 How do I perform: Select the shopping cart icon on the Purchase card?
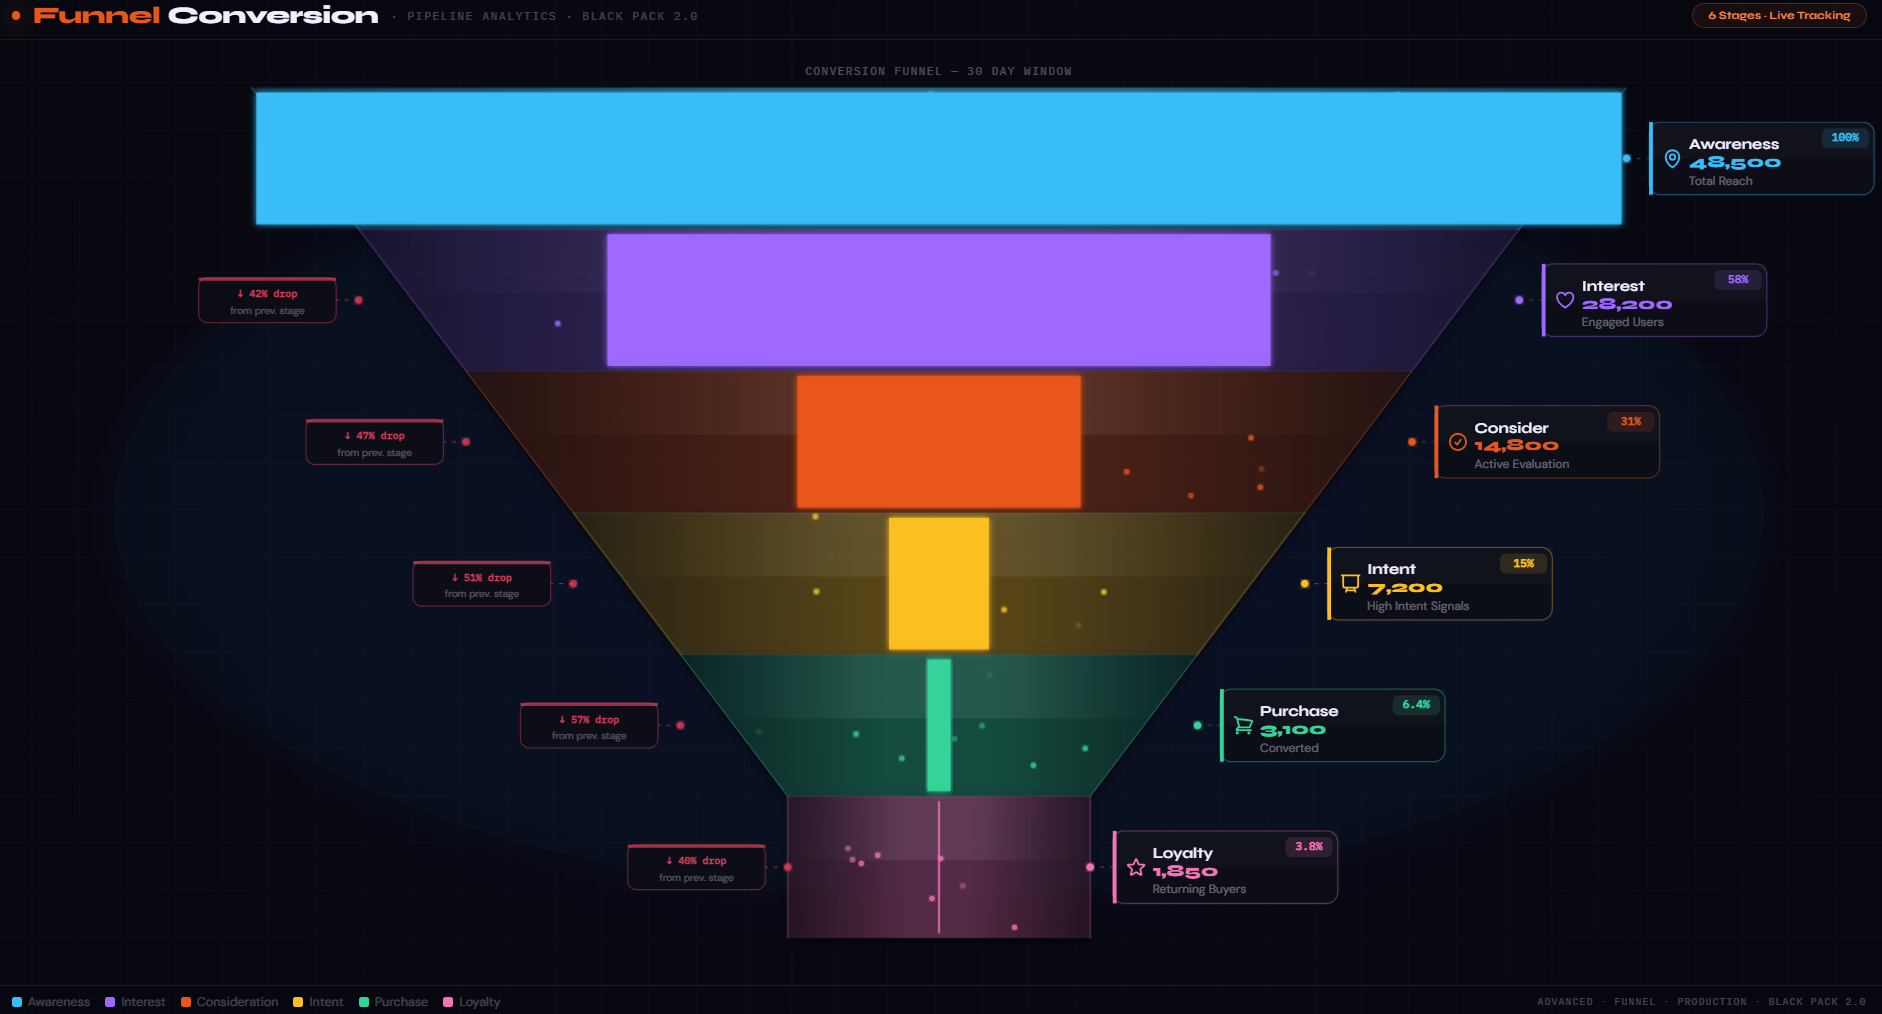1243,724
